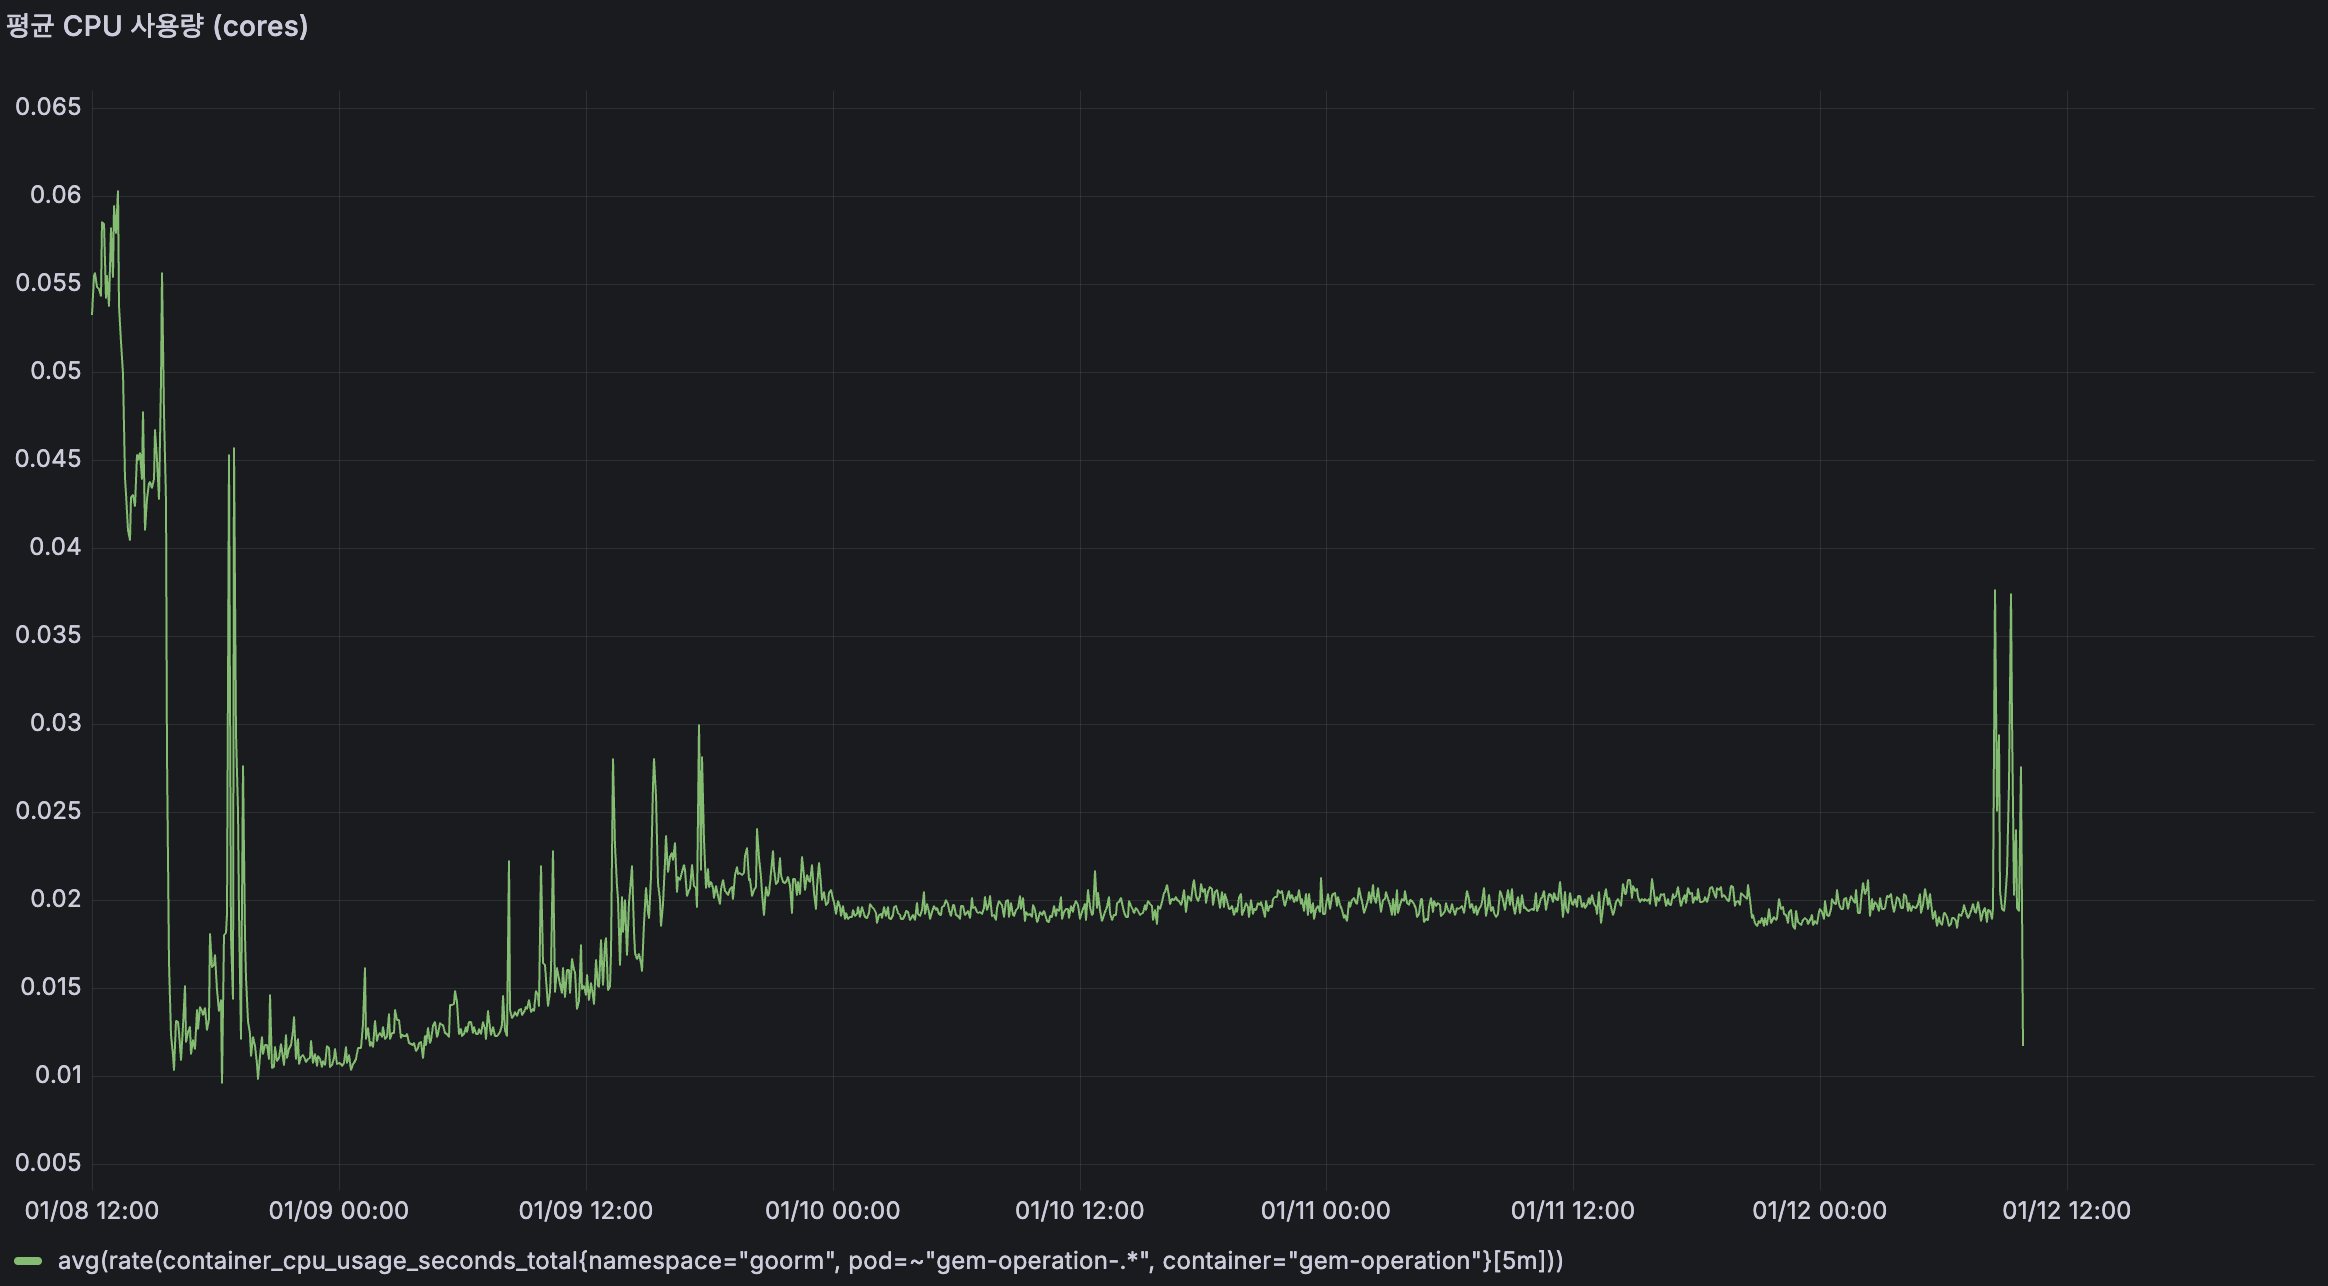The image size is (2328, 1286).
Task: Click the 01/11 12:00 x-axis label
Action: click(1573, 1210)
